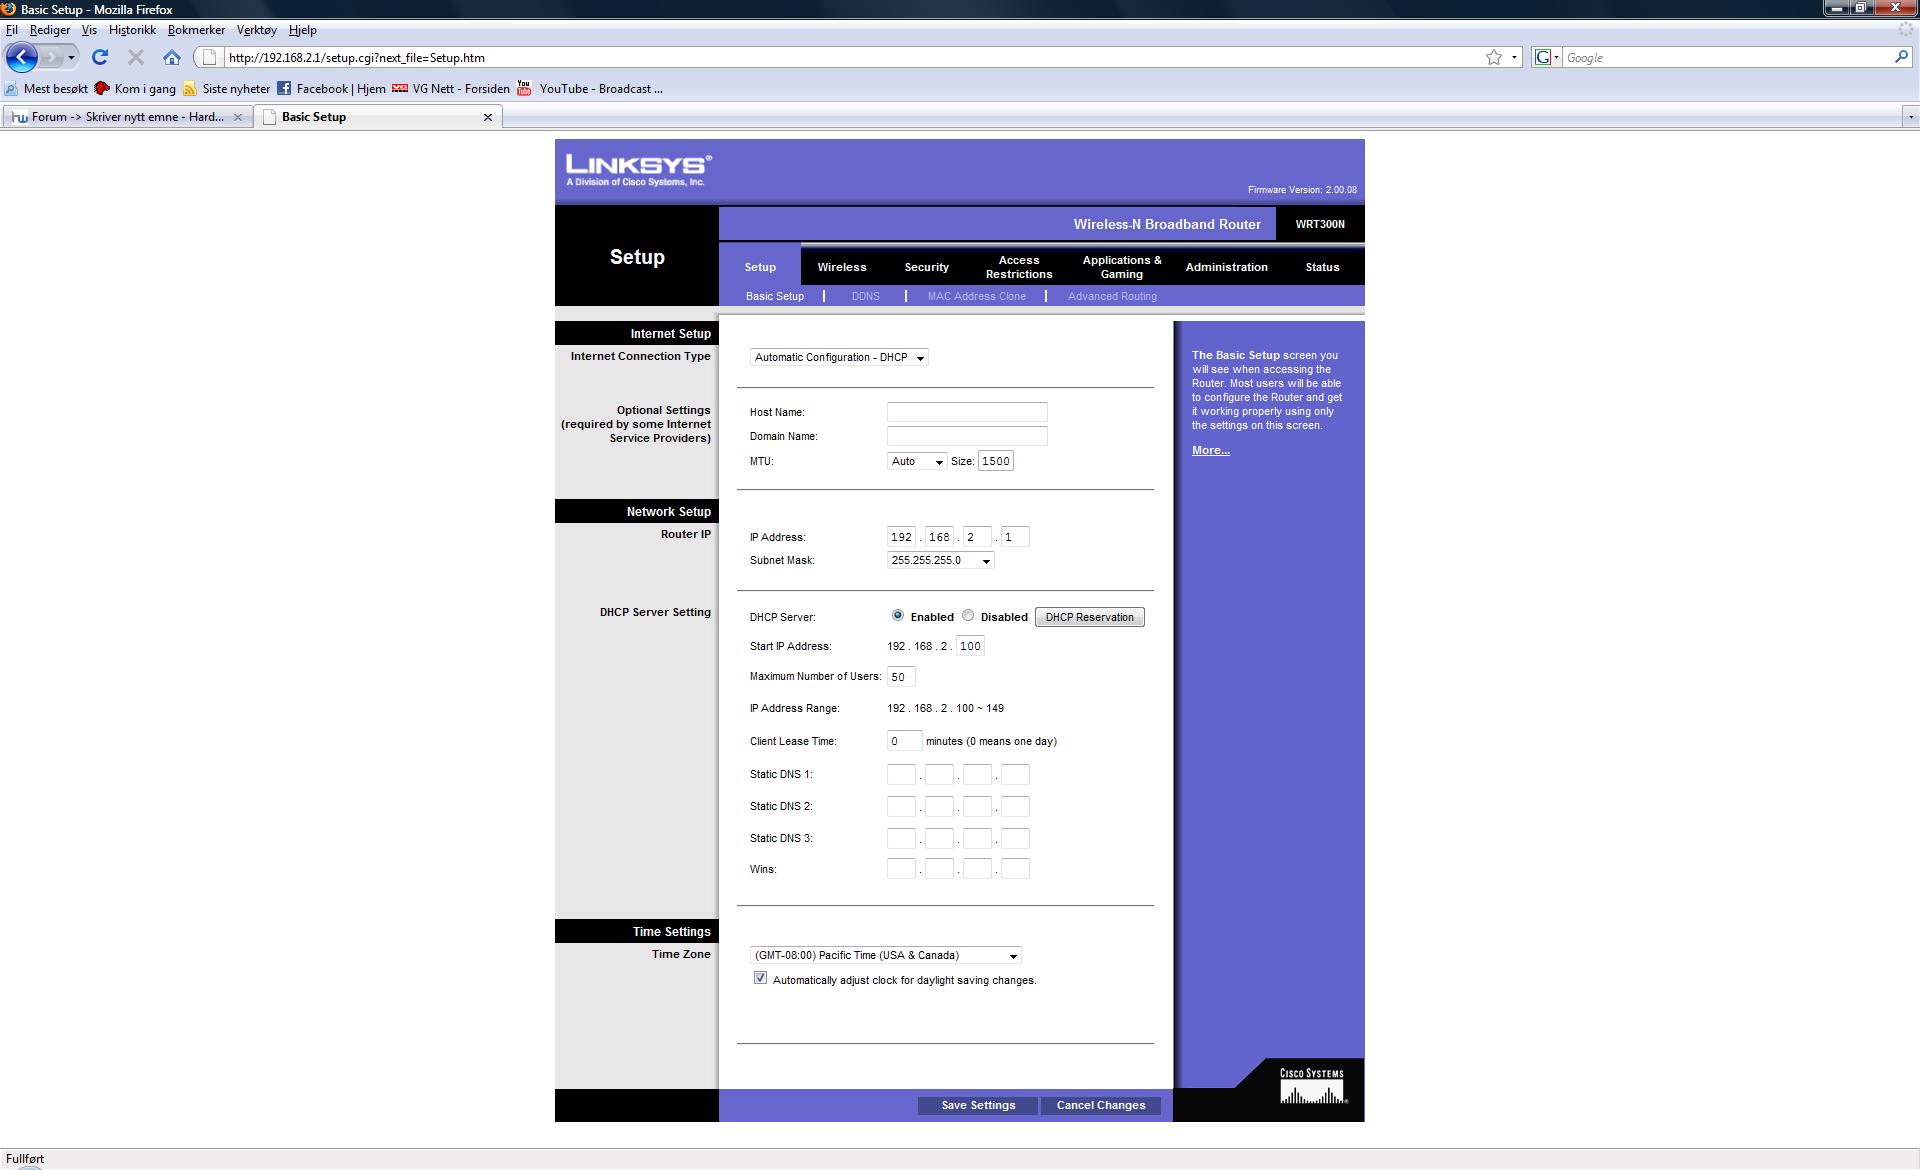The height and width of the screenshot is (1170, 1920).
Task: Open the Bokmerker menu
Action: coord(196,30)
